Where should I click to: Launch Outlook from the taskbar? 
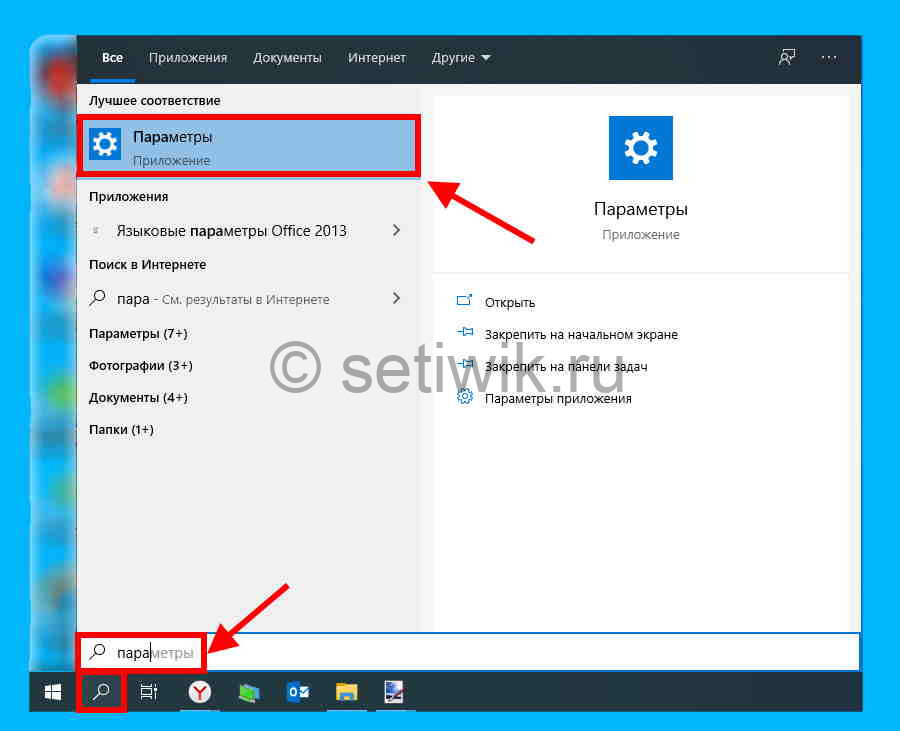(x=296, y=691)
